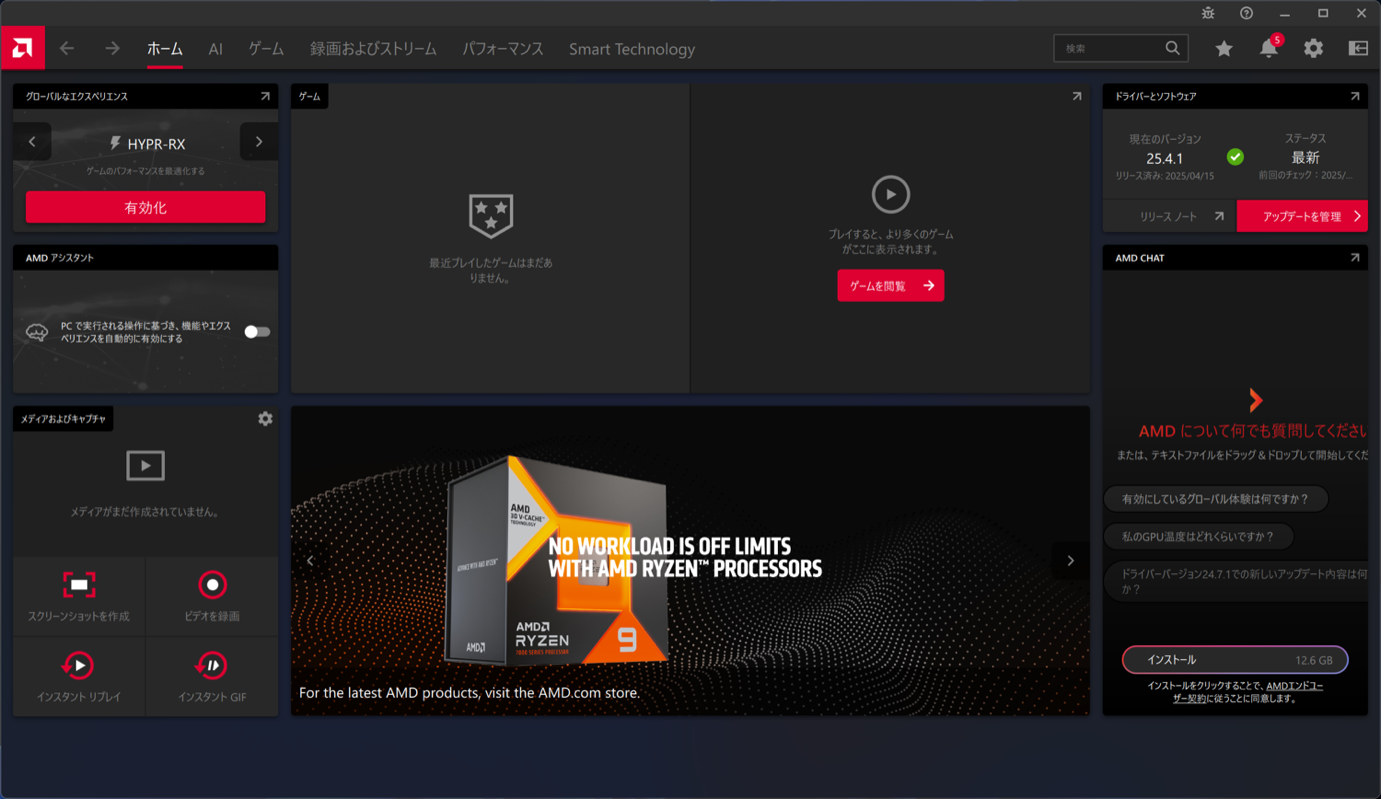Expand the AMD CHAT panel
Viewport: 1381px width, 799px height.
coord(1355,257)
